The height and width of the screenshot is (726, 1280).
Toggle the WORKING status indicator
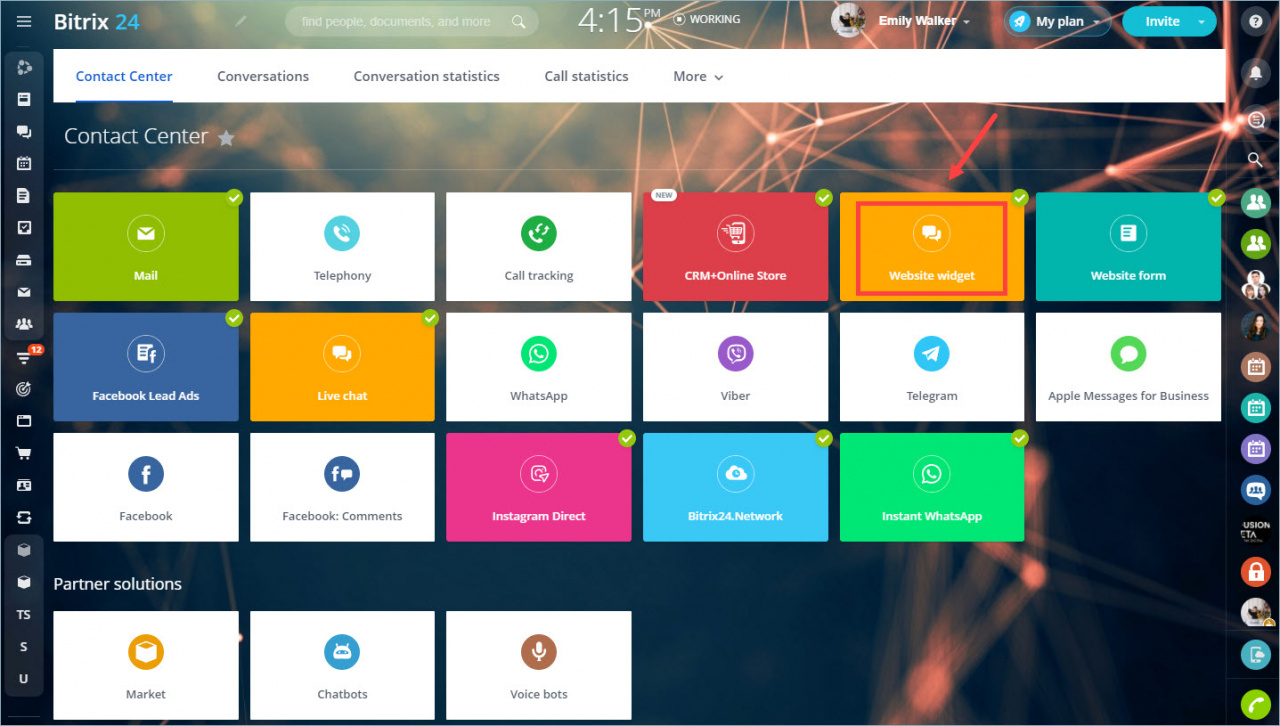[707, 19]
